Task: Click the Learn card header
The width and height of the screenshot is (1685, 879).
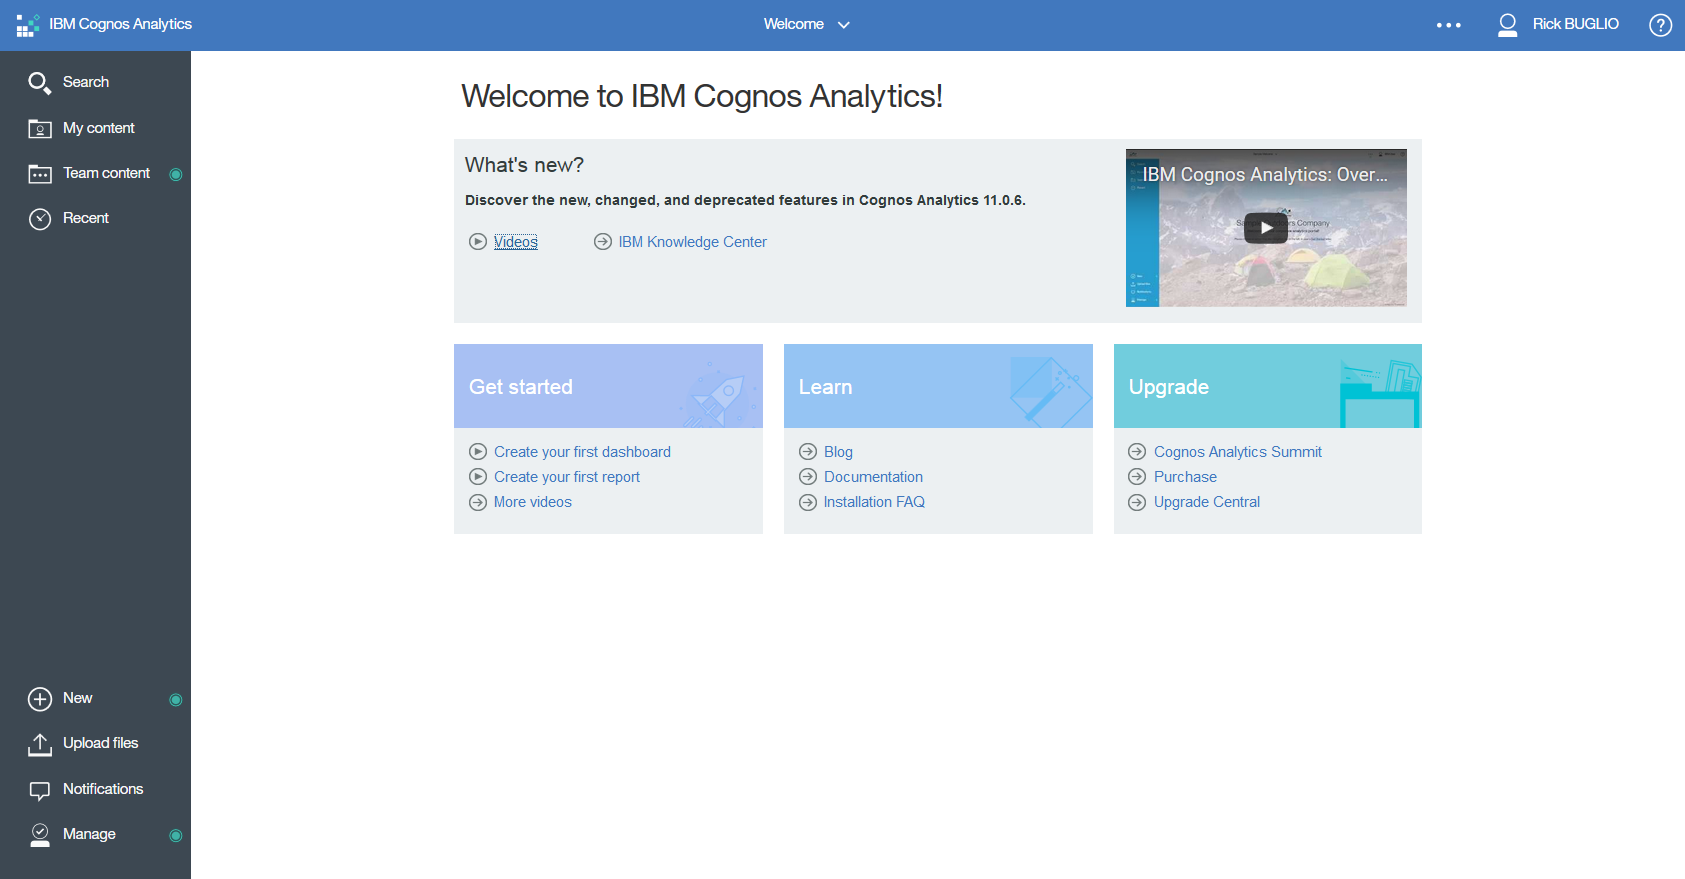Action: tap(938, 386)
